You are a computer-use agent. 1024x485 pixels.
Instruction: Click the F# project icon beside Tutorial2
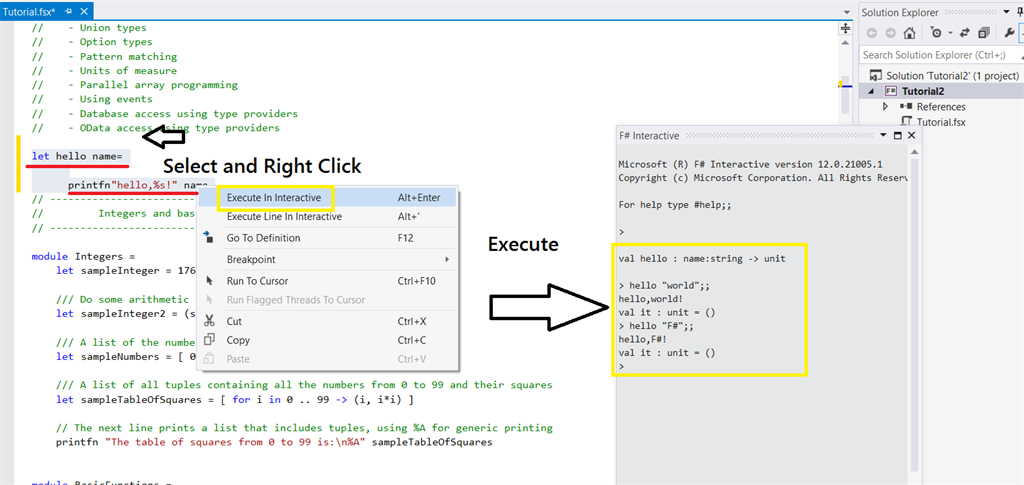(891, 91)
